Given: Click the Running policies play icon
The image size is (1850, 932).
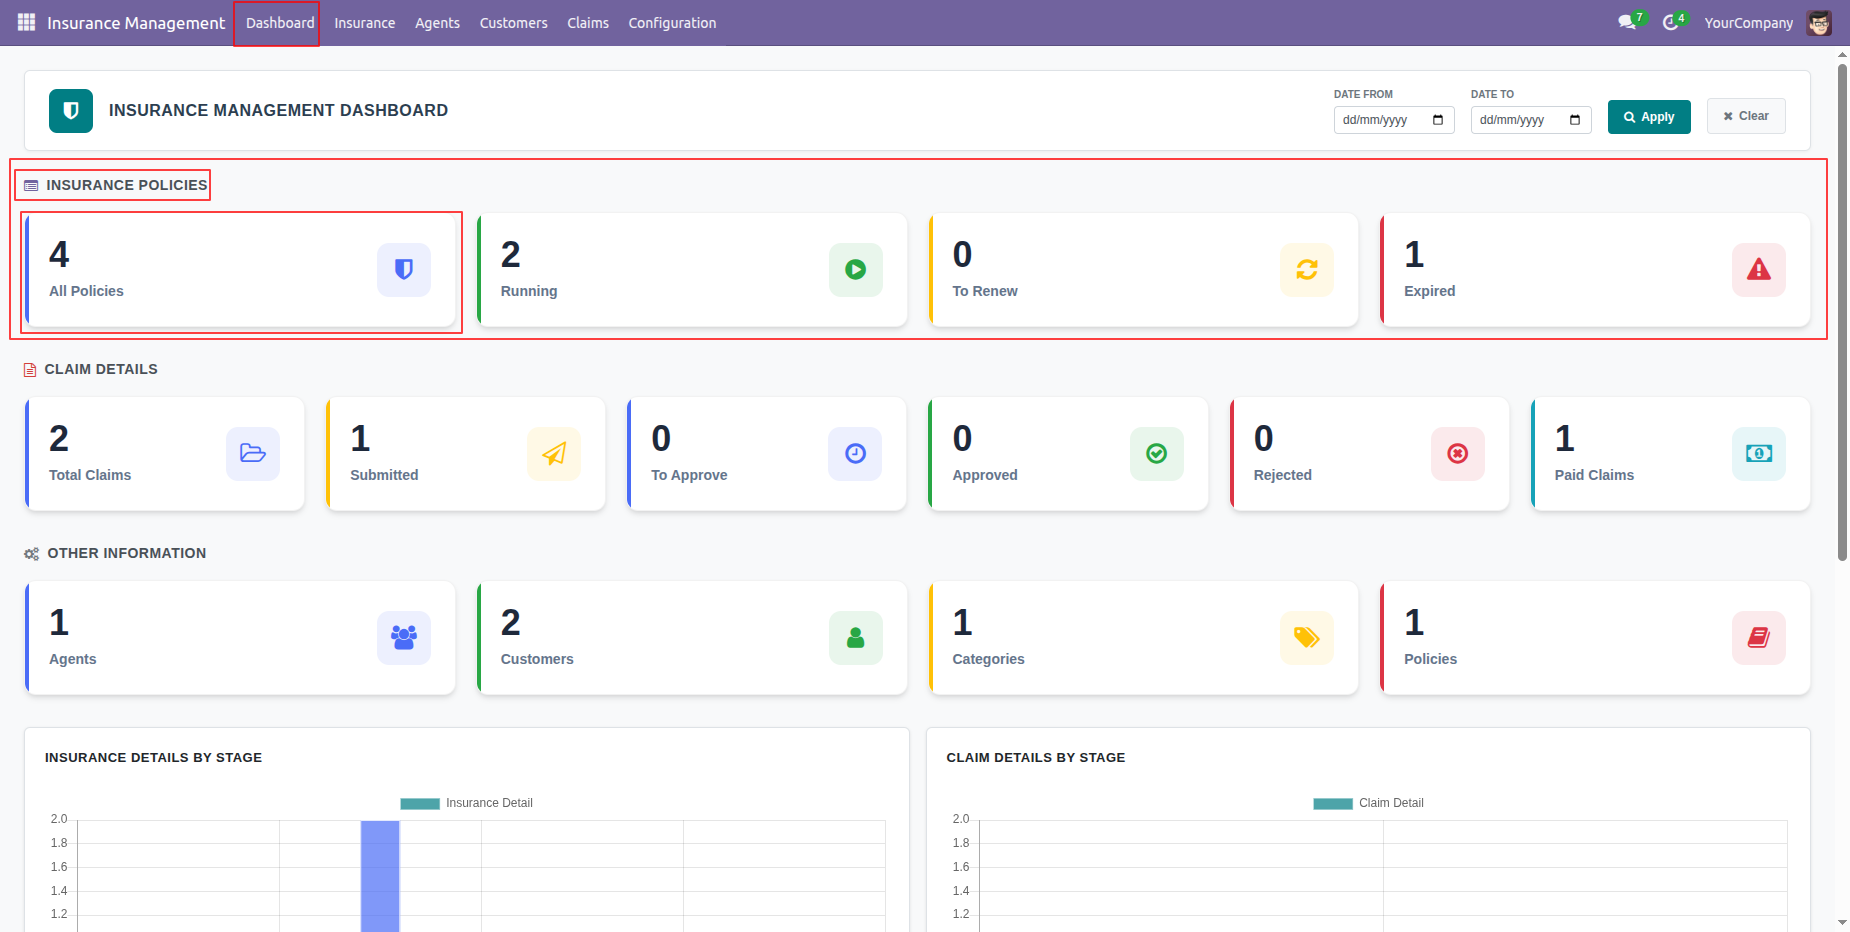Looking at the screenshot, I should pyautogui.click(x=855, y=270).
